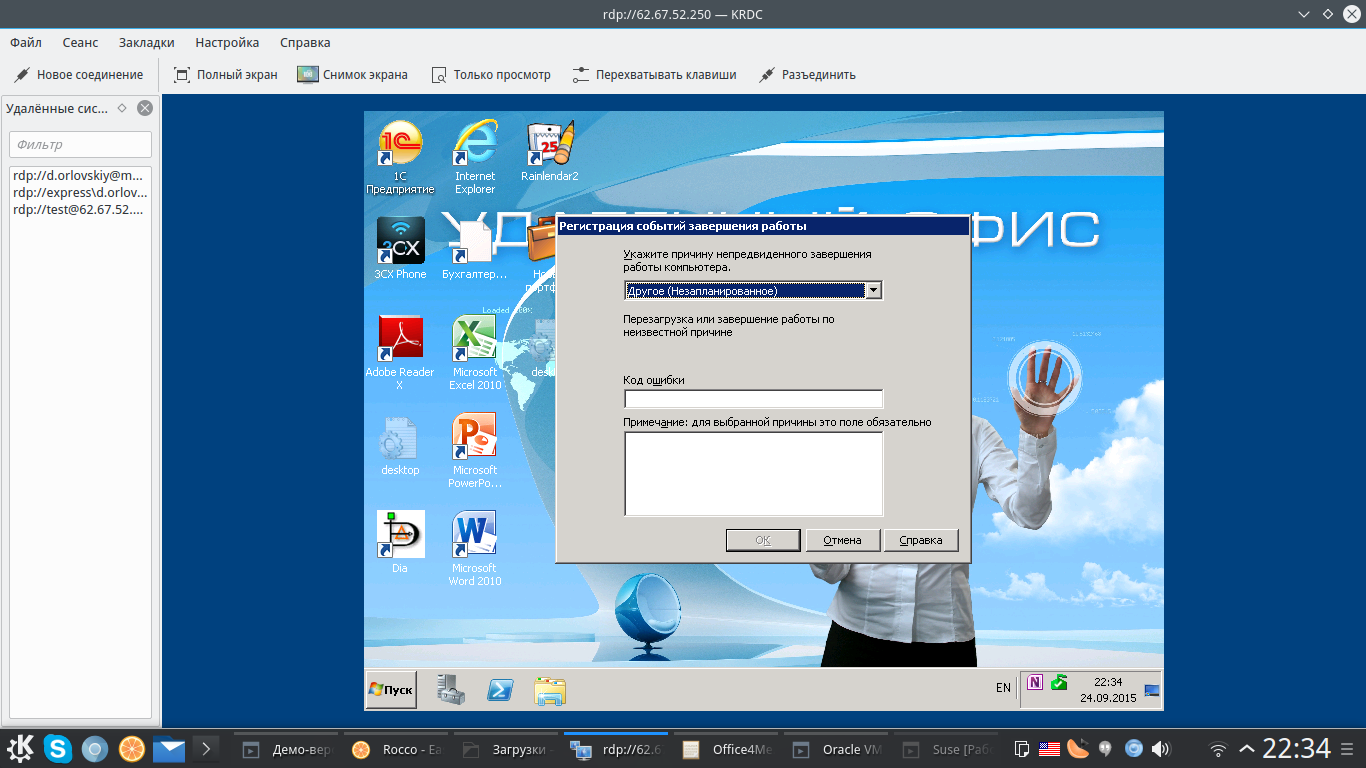Switch to the Oracle VM taskbar window
1366x768 pixels.
click(x=838, y=749)
